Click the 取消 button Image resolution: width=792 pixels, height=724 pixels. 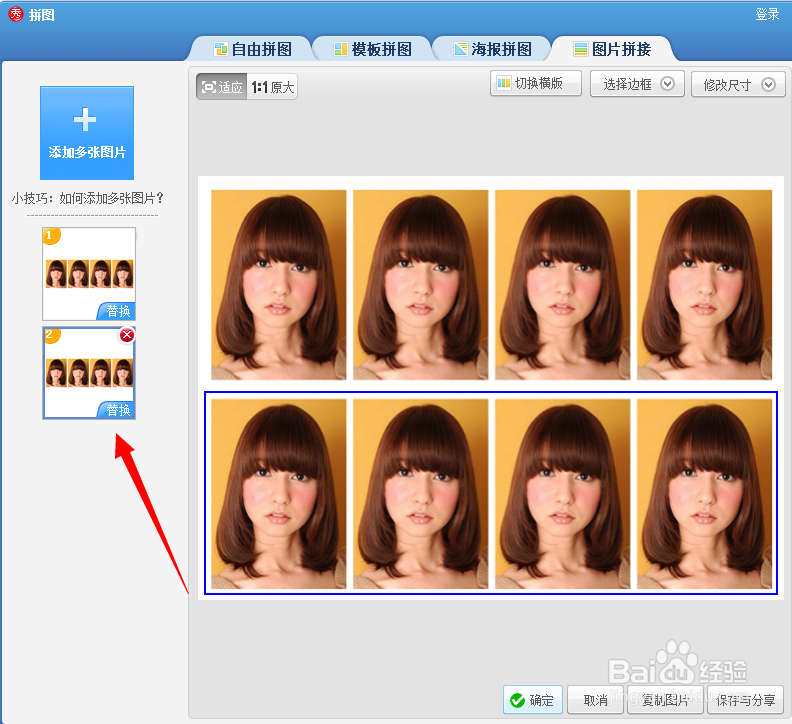pyautogui.click(x=596, y=700)
